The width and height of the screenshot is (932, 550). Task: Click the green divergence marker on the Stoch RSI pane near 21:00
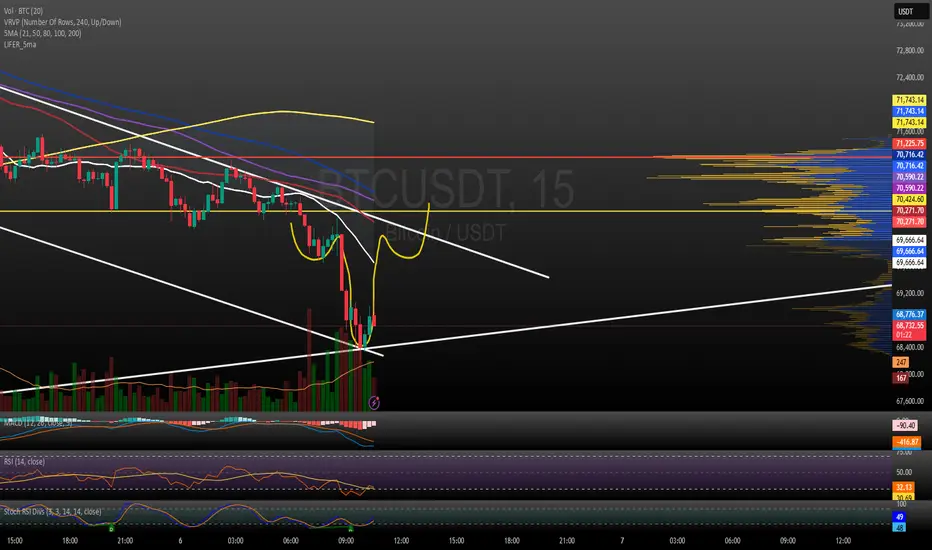[x=111, y=528]
